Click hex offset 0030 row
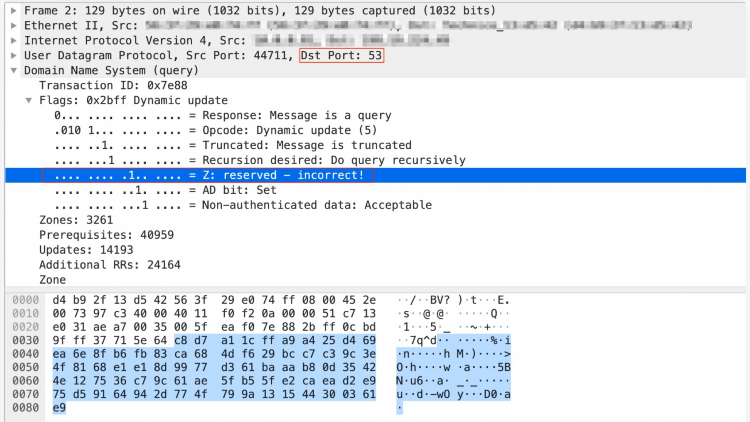The width and height of the screenshot is (750, 422). 25,340
